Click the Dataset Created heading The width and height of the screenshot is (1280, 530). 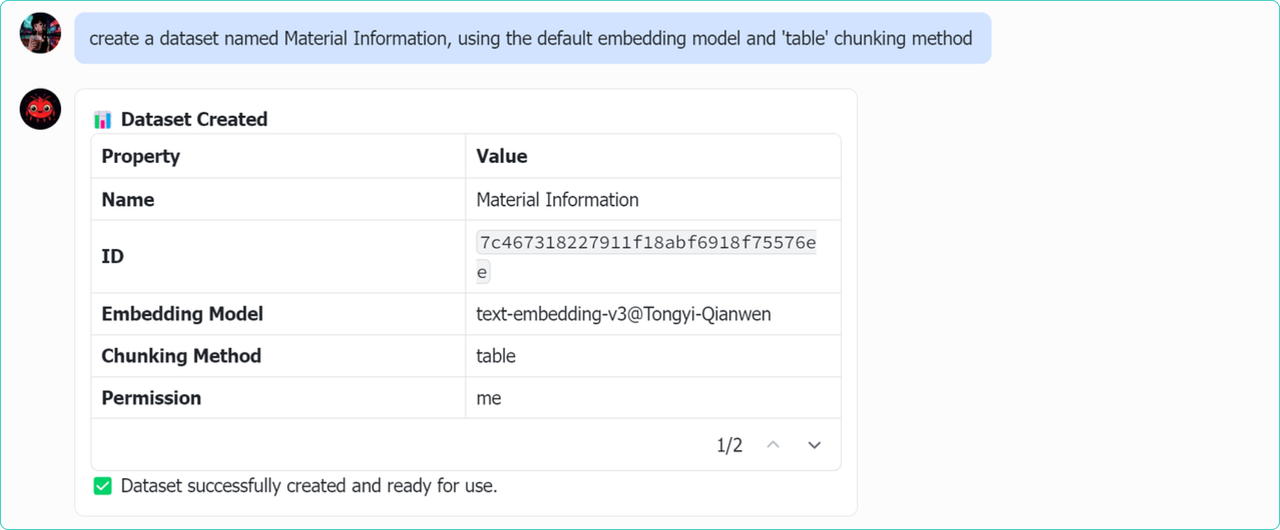[194, 120]
